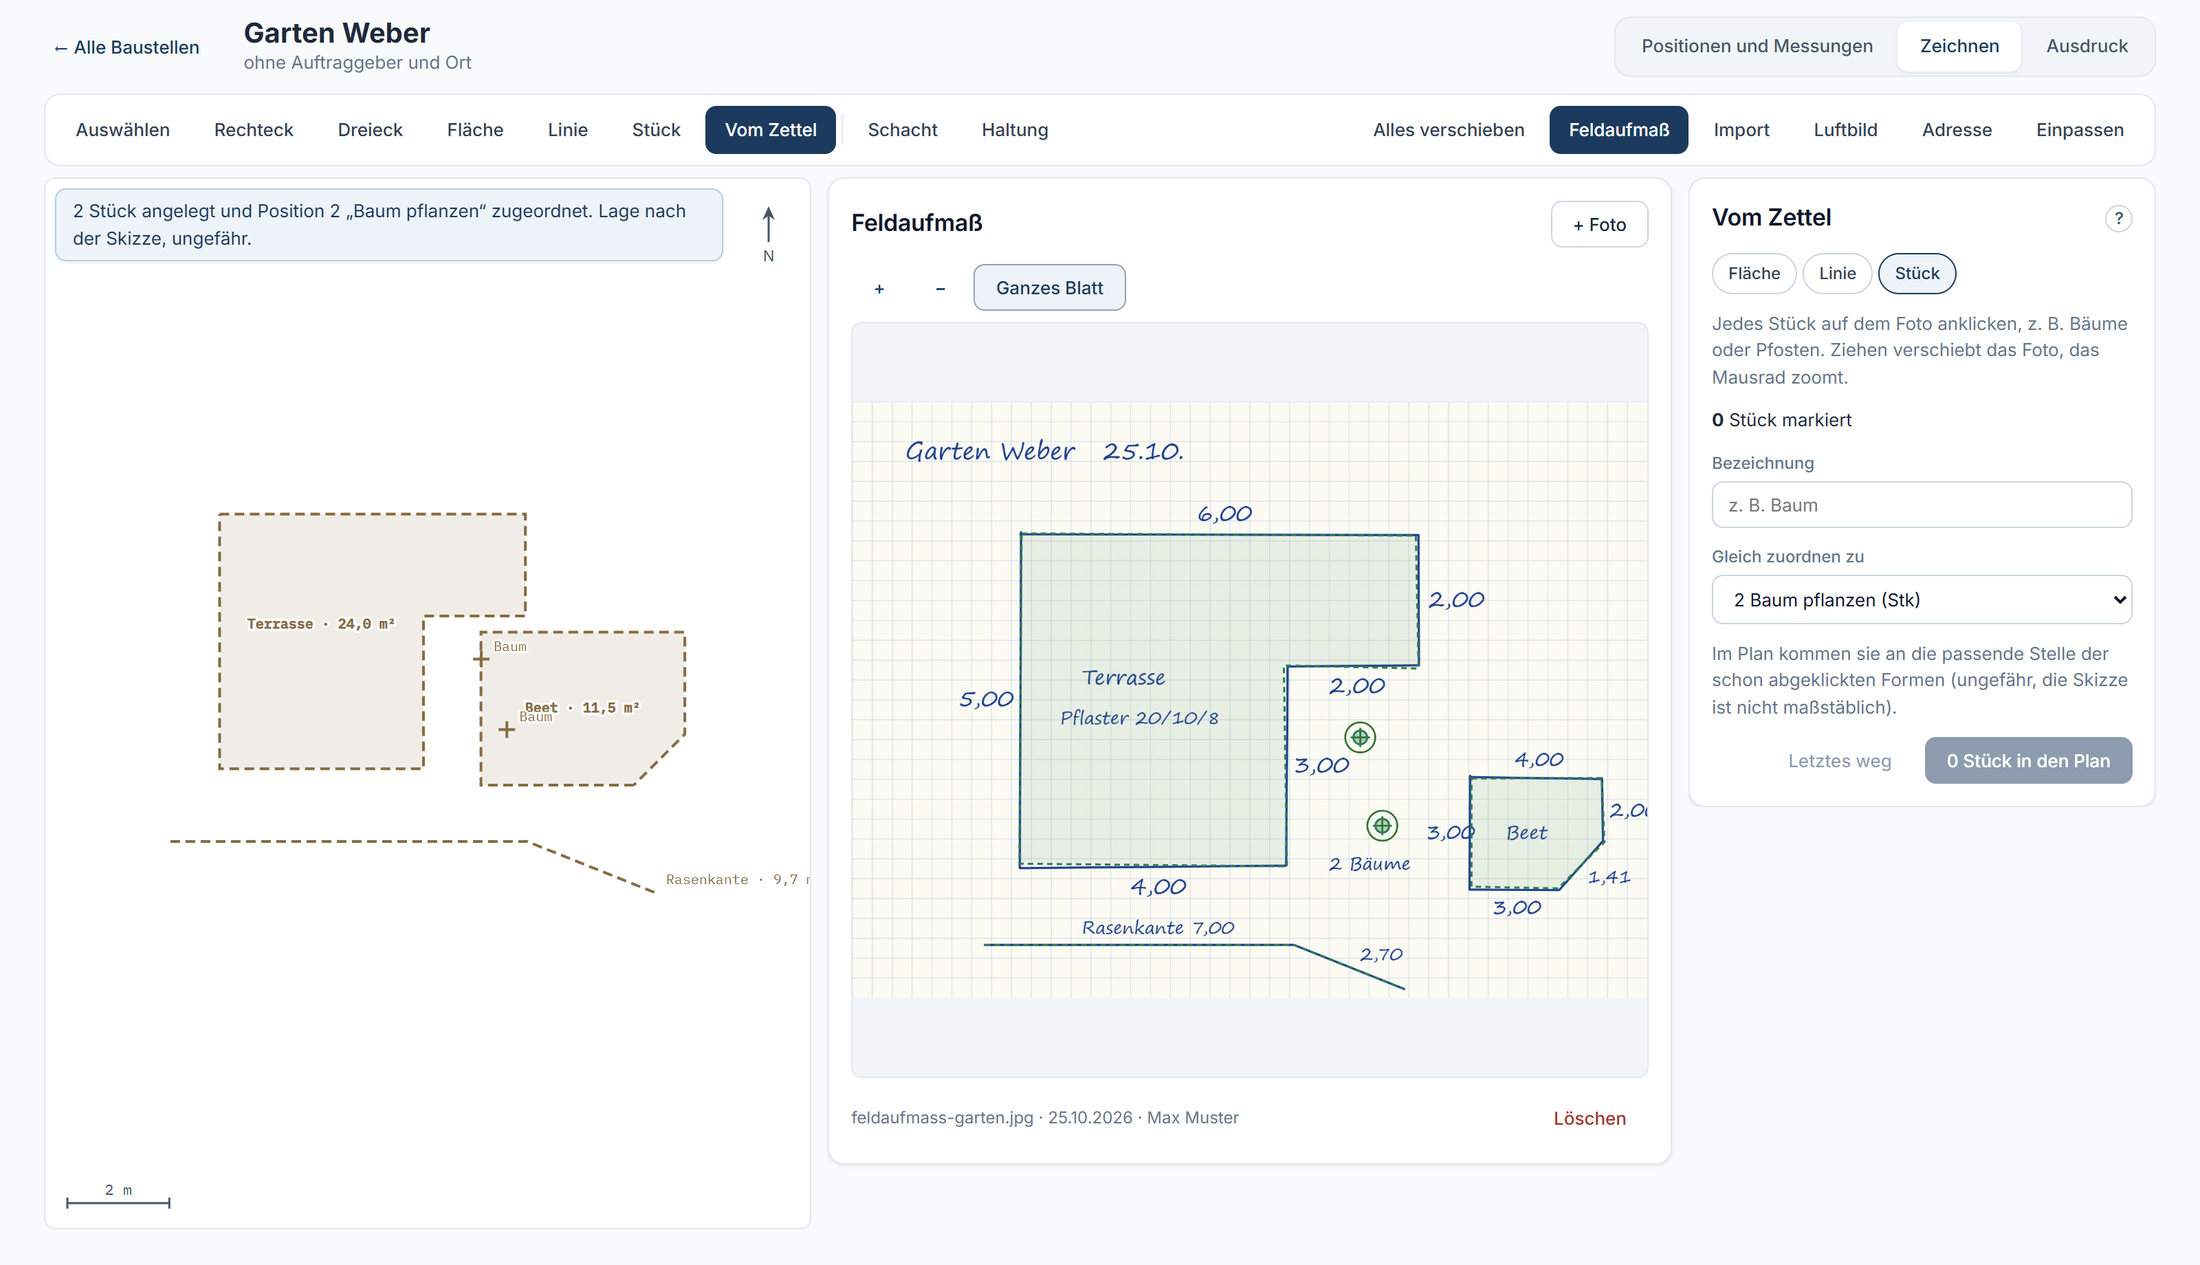Select the Beet shape in plan

tap(582, 708)
